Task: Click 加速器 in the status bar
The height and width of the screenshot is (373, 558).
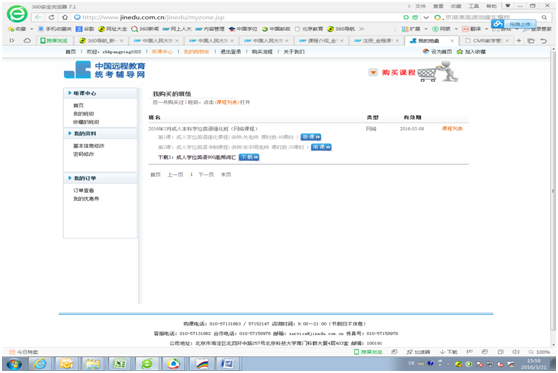Action: pos(418,352)
